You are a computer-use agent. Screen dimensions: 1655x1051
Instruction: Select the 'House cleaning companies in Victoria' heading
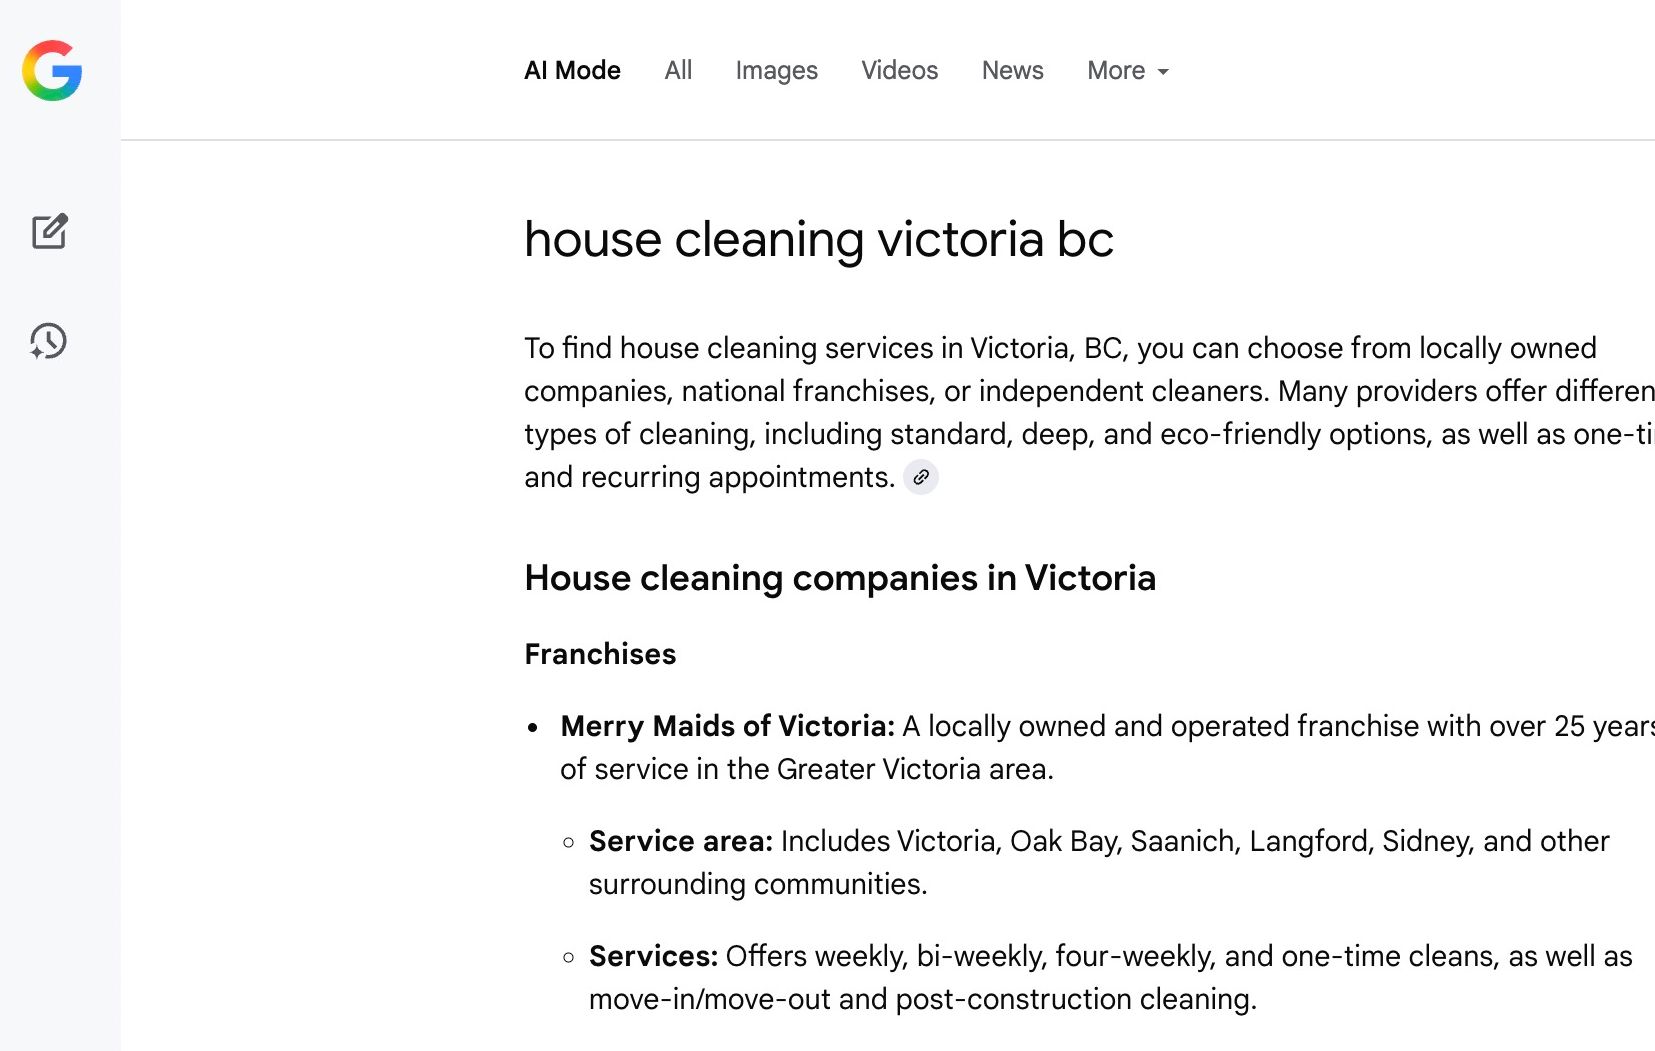click(840, 578)
